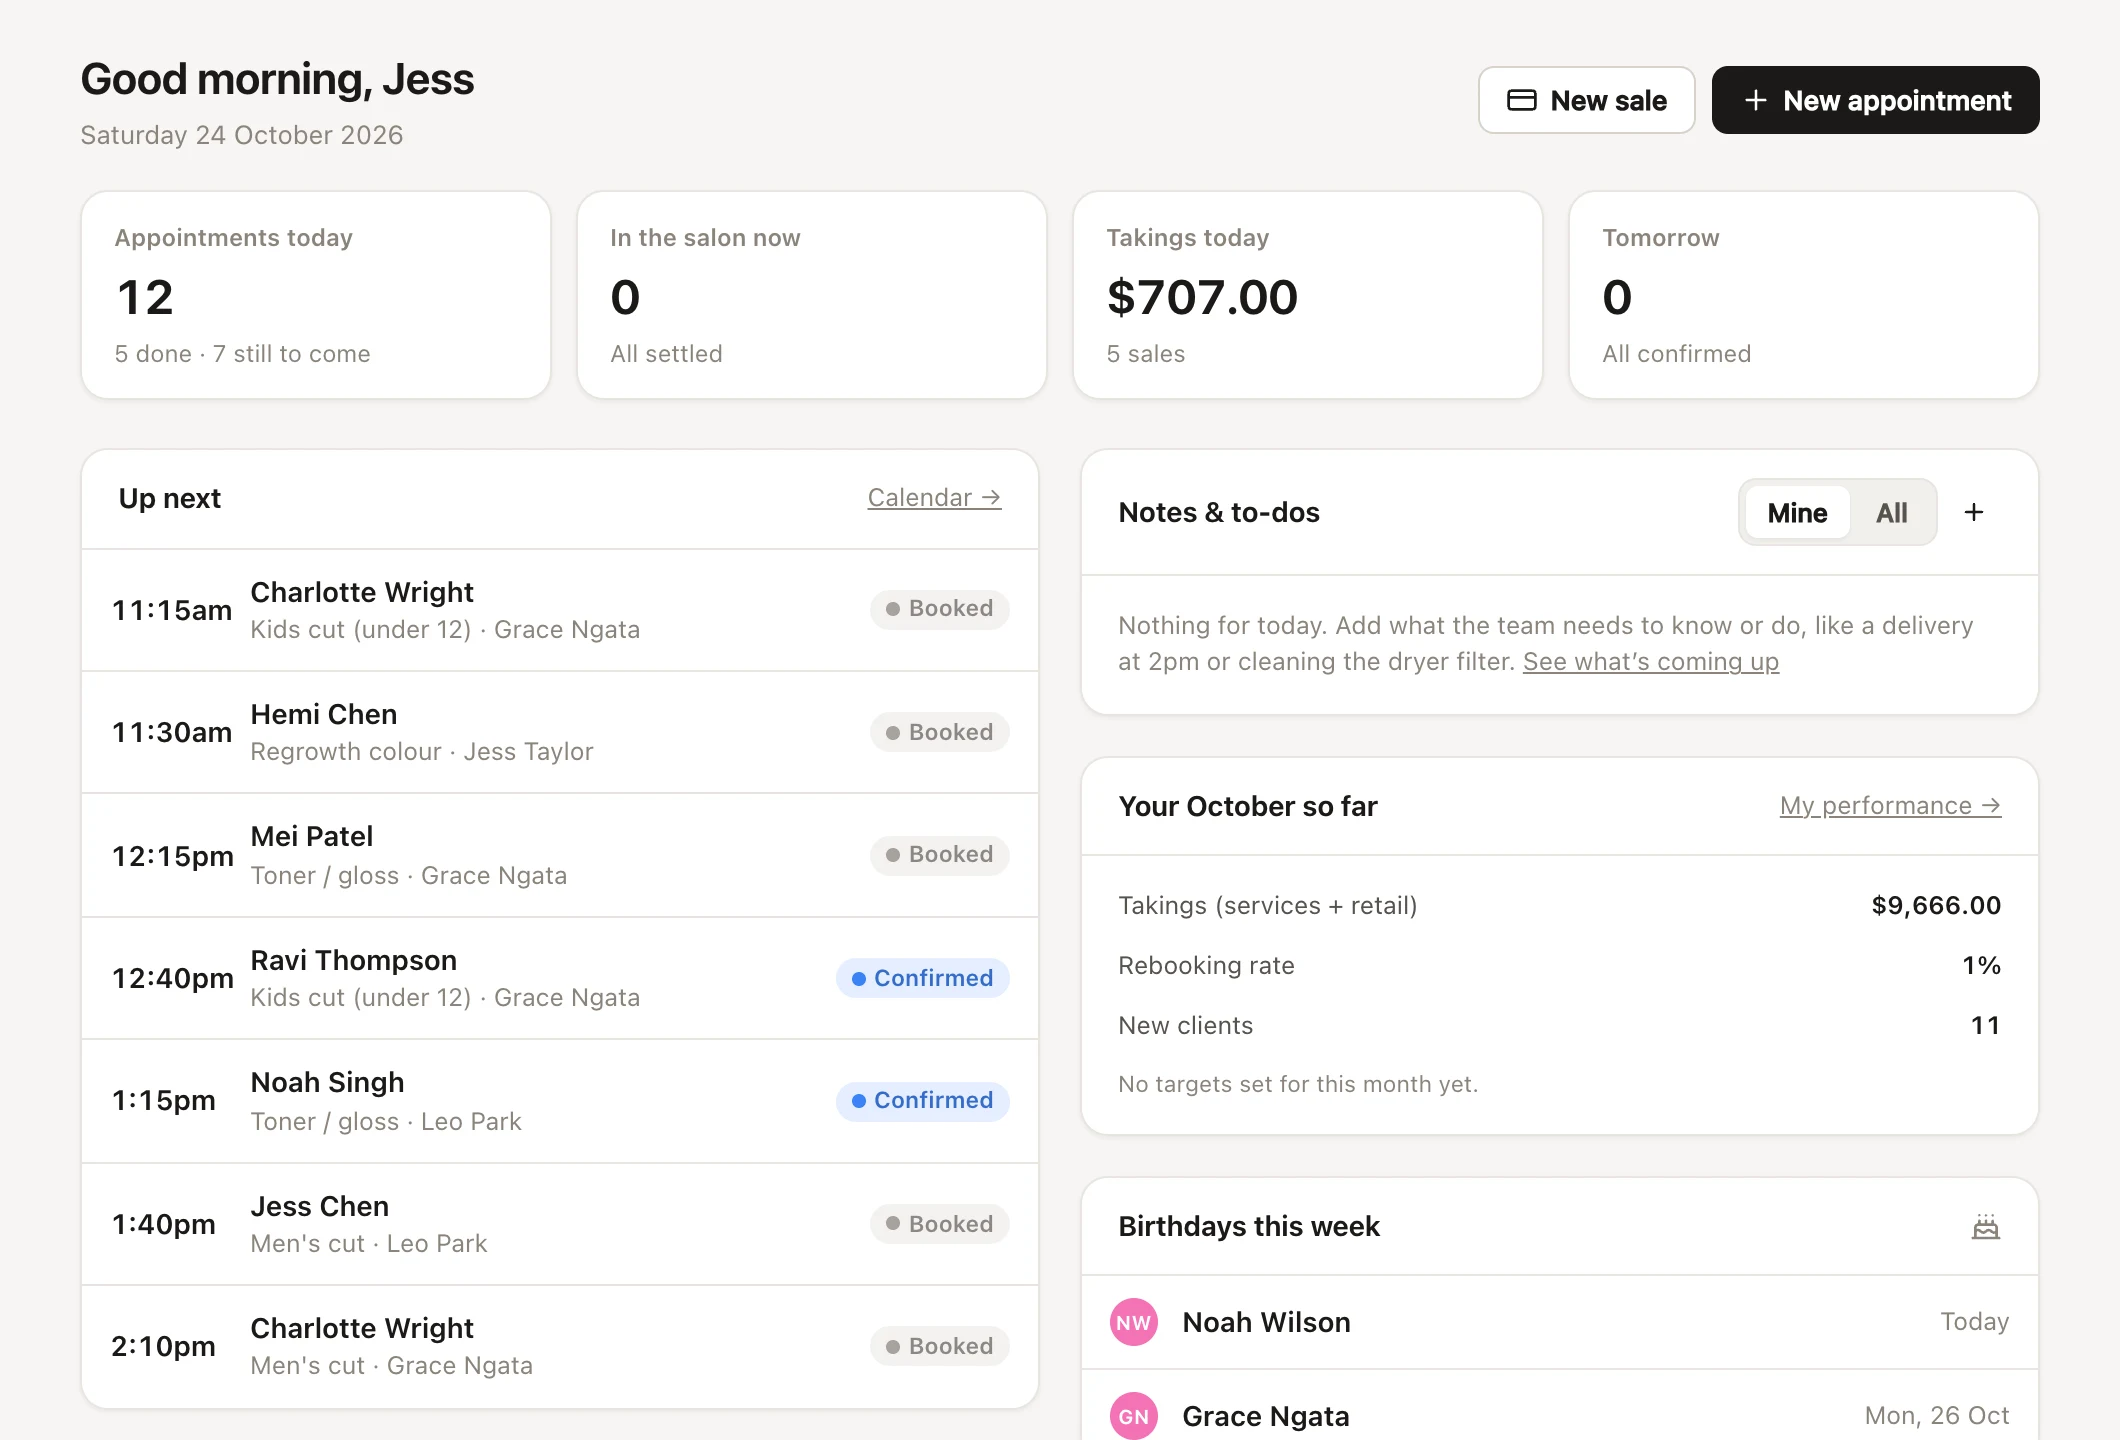The width and height of the screenshot is (2120, 1440).
Task: Switch notes filter to Mine
Action: click(x=1797, y=513)
